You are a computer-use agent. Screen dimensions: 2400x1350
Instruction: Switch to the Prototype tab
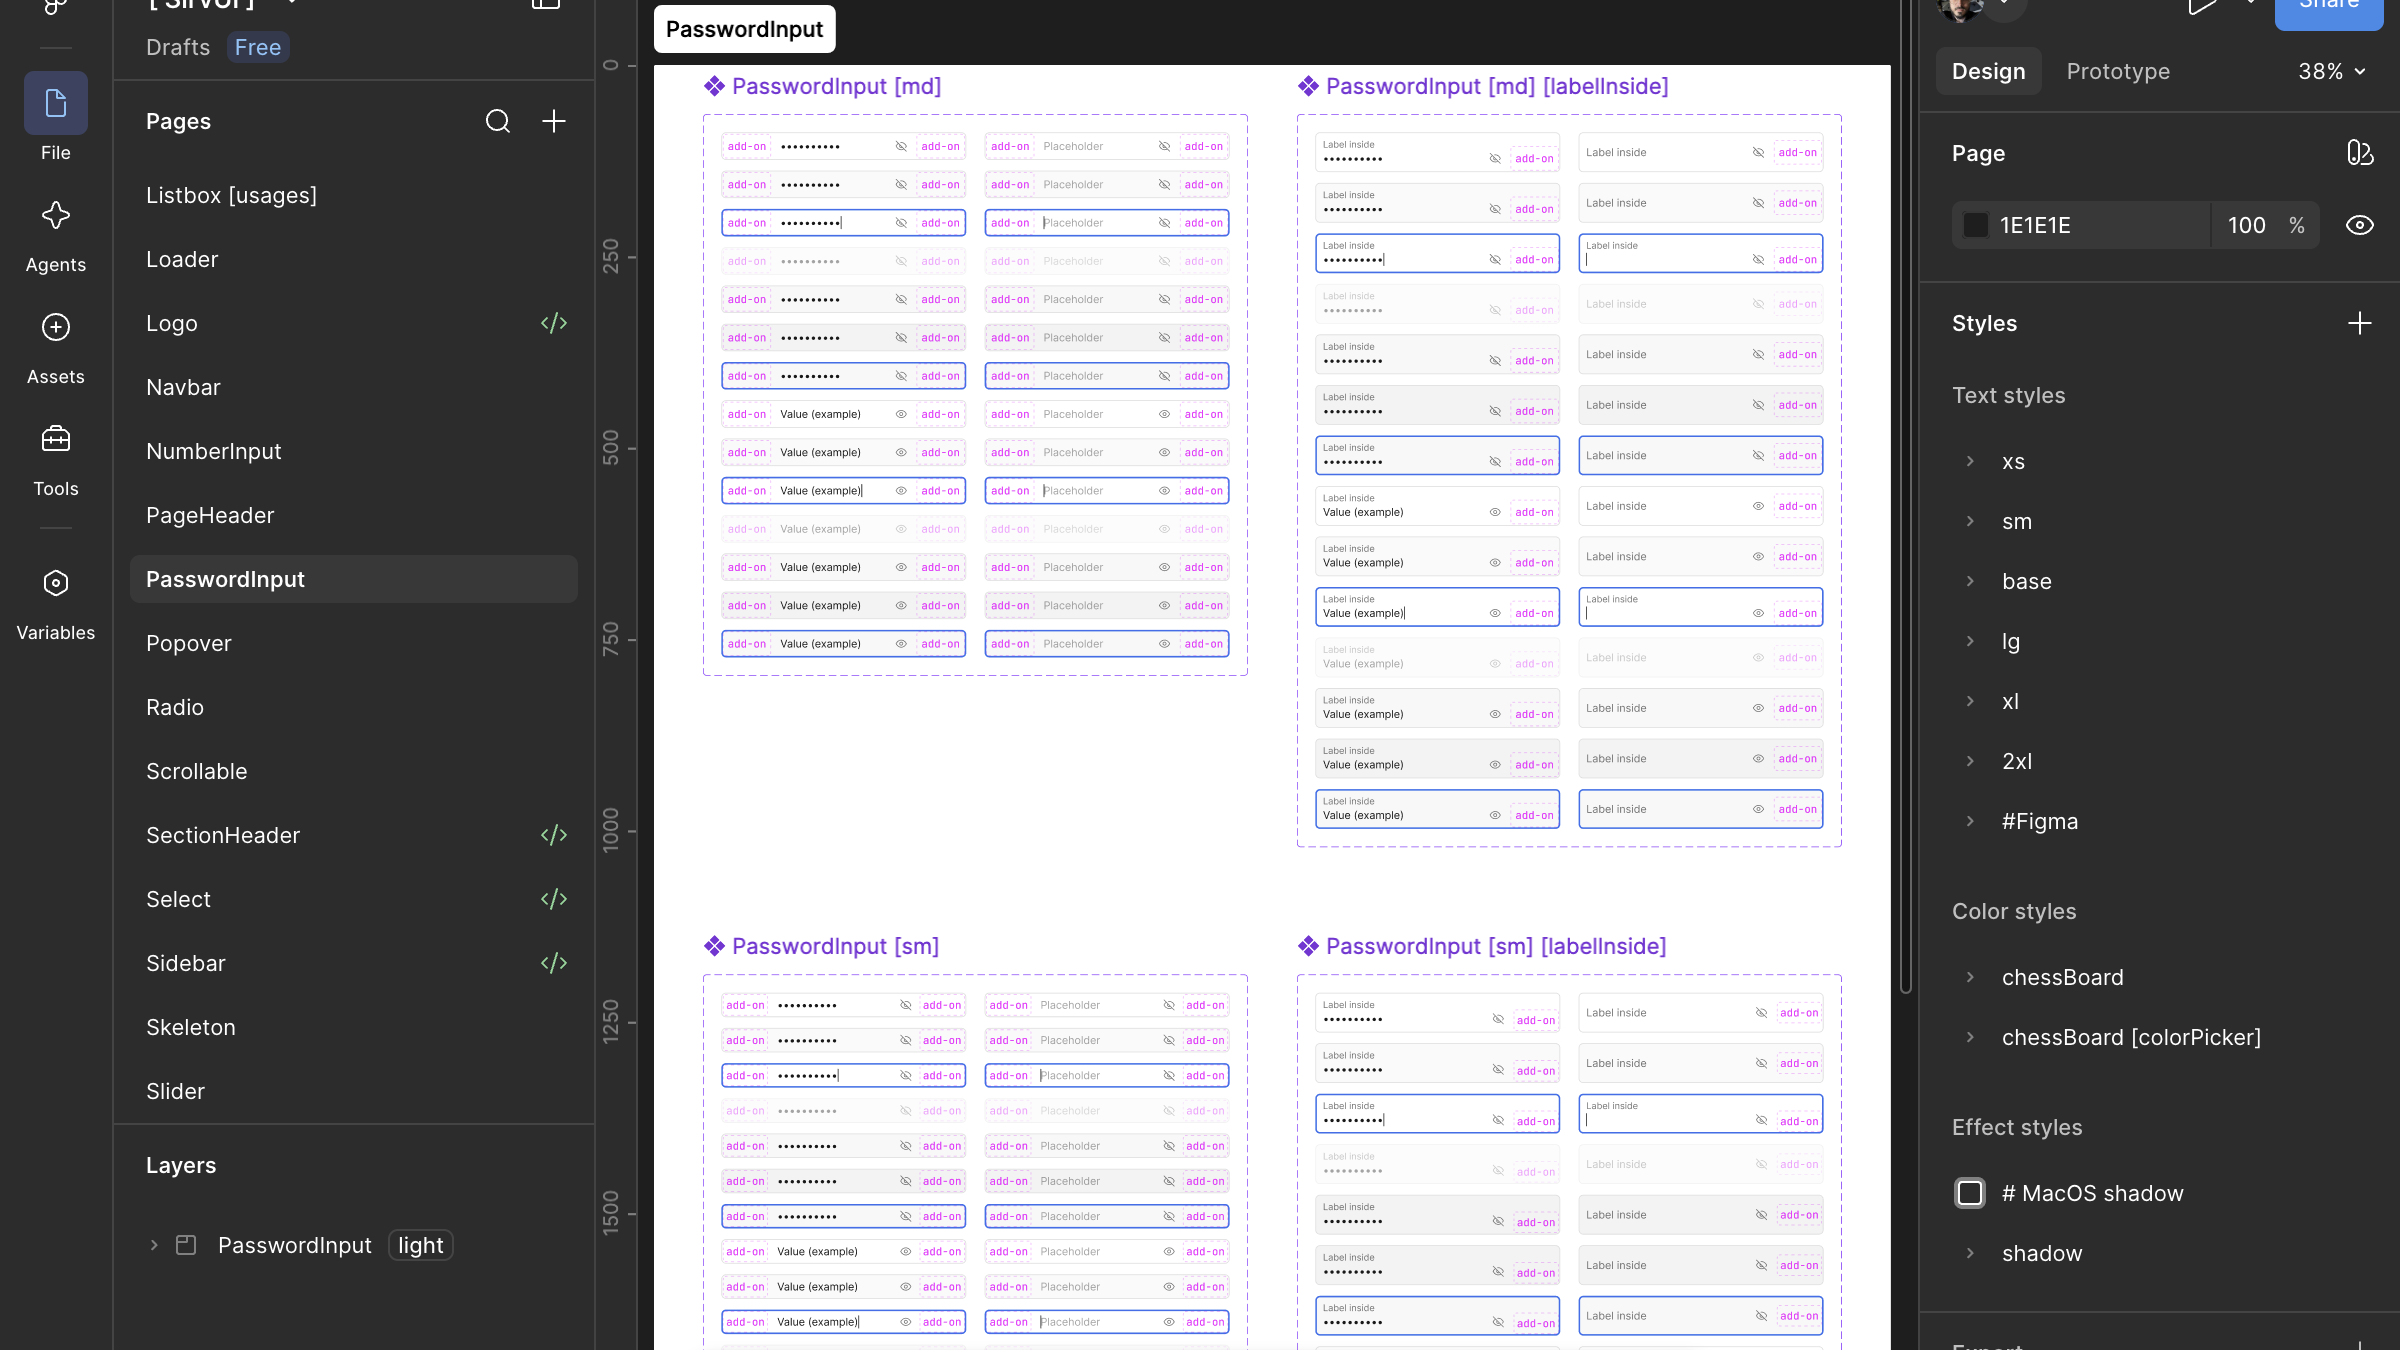click(x=2118, y=71)
